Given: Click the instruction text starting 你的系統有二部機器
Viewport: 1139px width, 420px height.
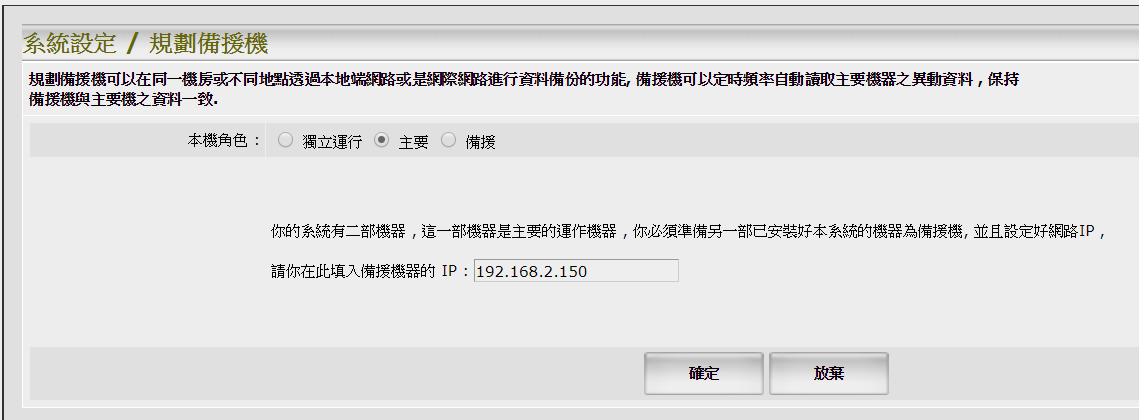Looking at the screenshot, I should point(688,232).
